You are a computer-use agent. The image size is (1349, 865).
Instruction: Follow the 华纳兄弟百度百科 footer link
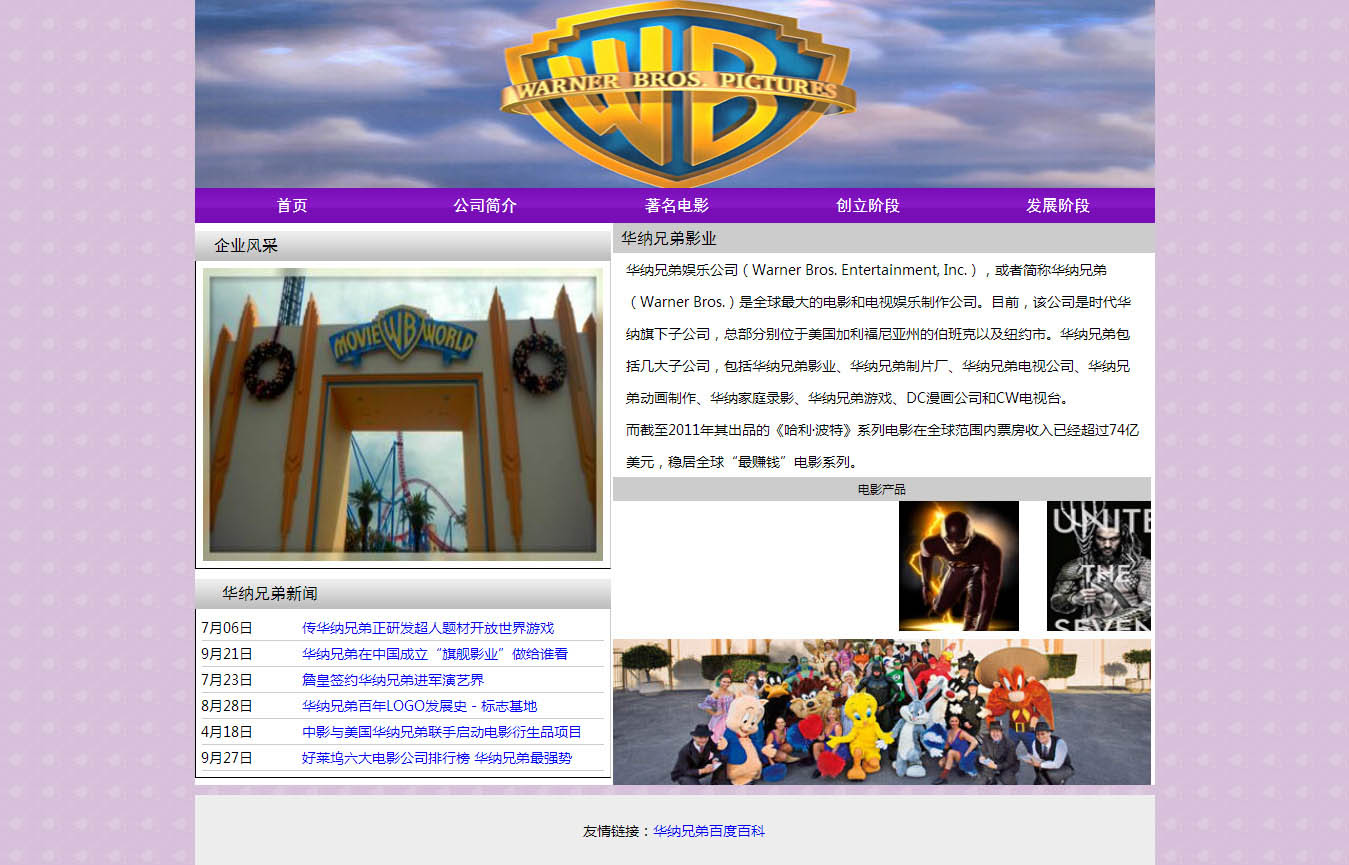pyautogui.click(x=709, y=831)
